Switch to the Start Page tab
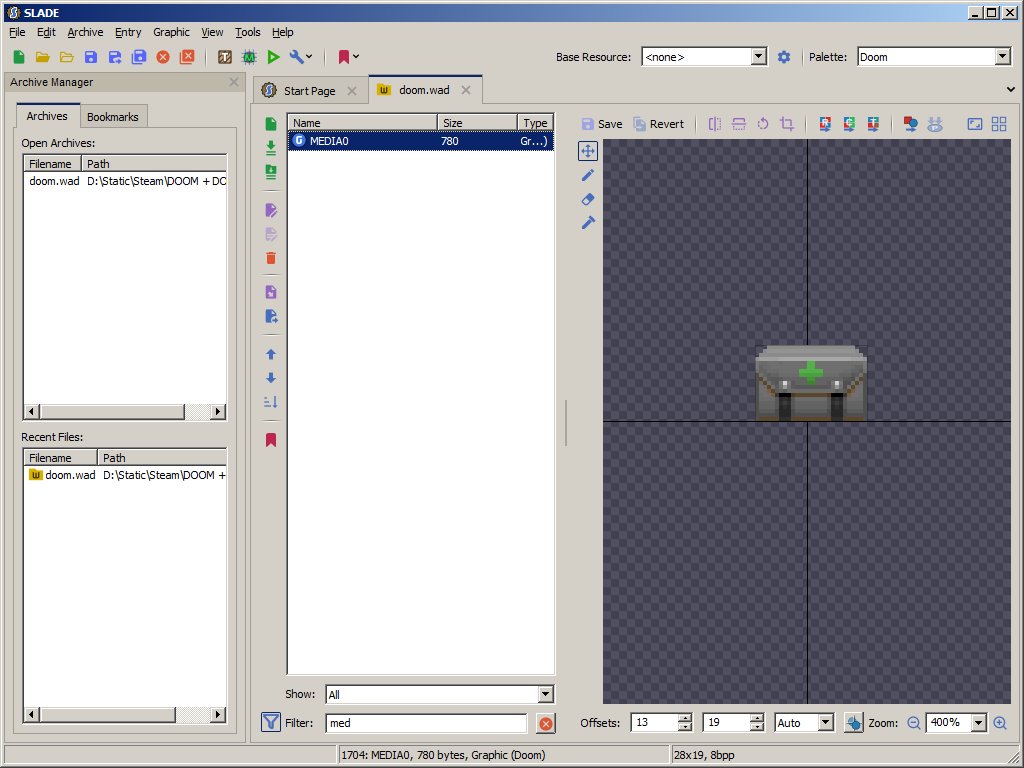The height and width of the screenshot is (768, 1024). pos(310,91)
